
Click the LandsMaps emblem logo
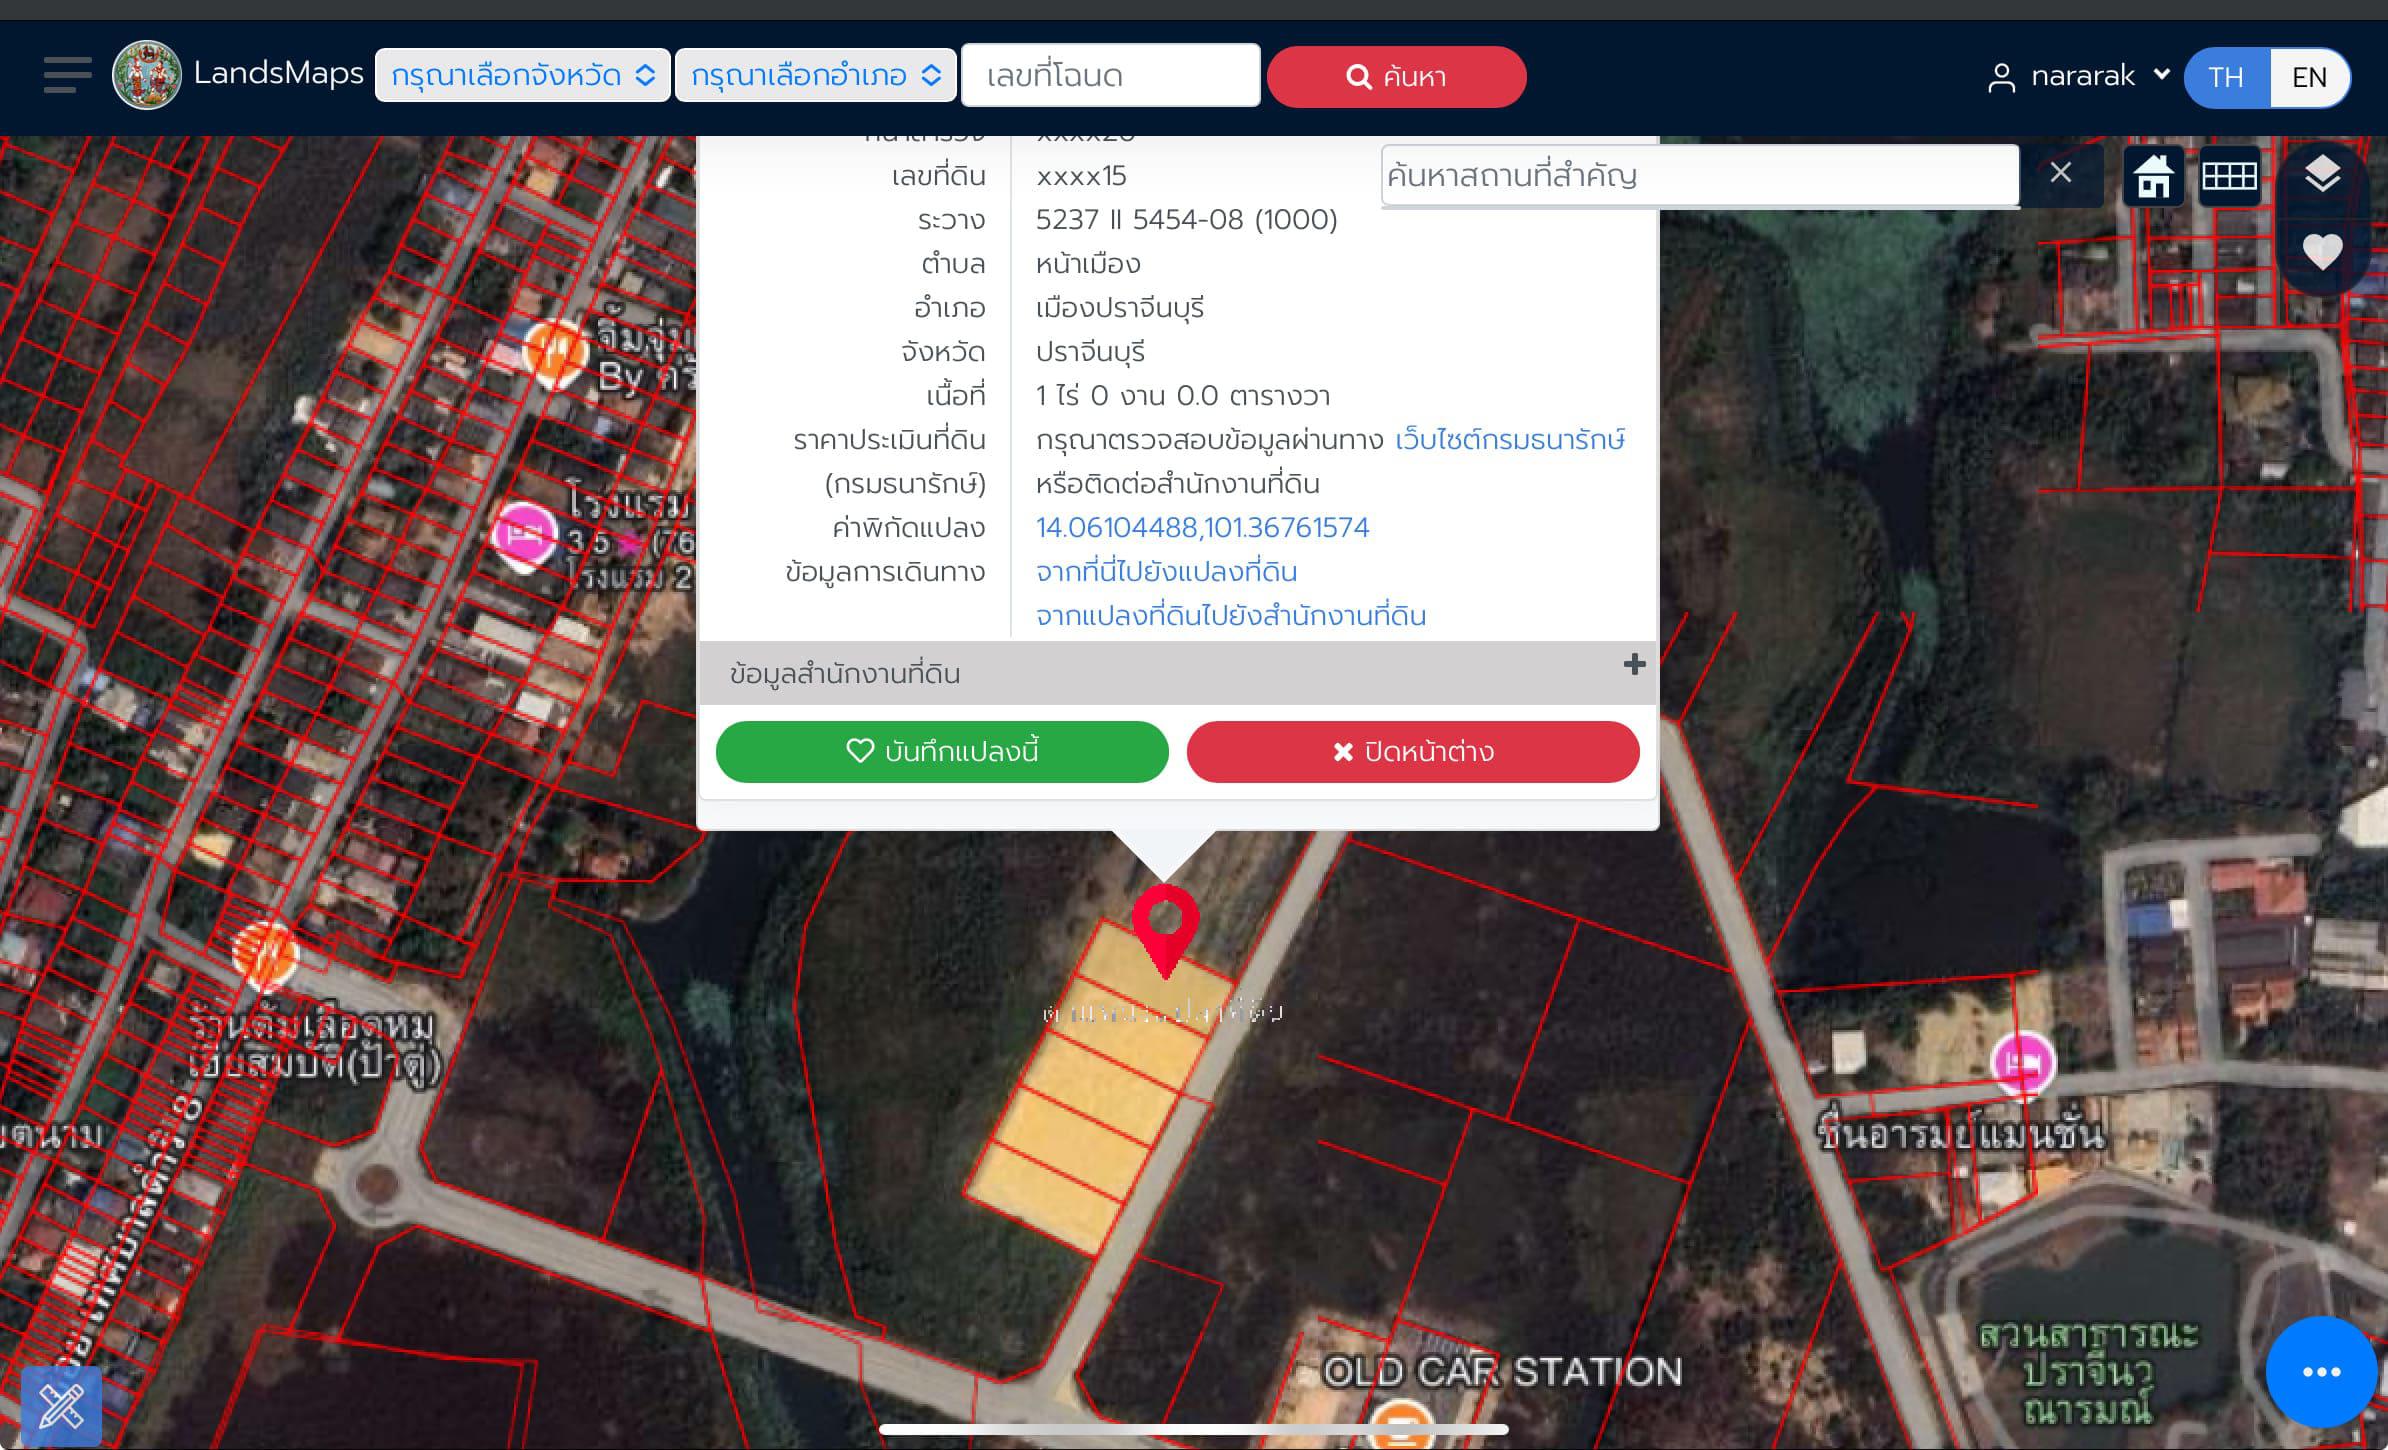click(147, 75)
